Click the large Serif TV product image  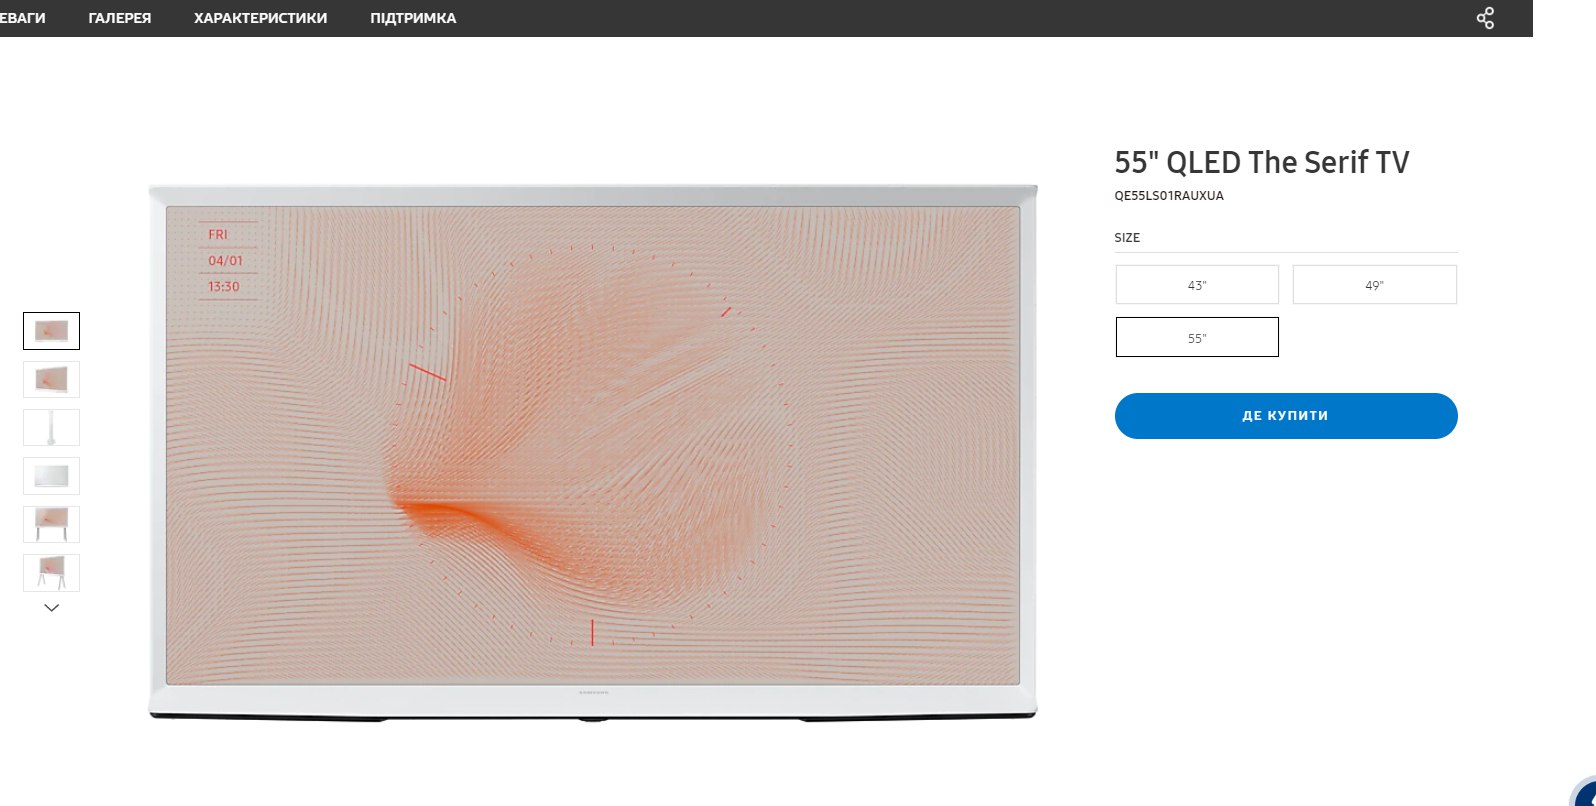(593, 452)
